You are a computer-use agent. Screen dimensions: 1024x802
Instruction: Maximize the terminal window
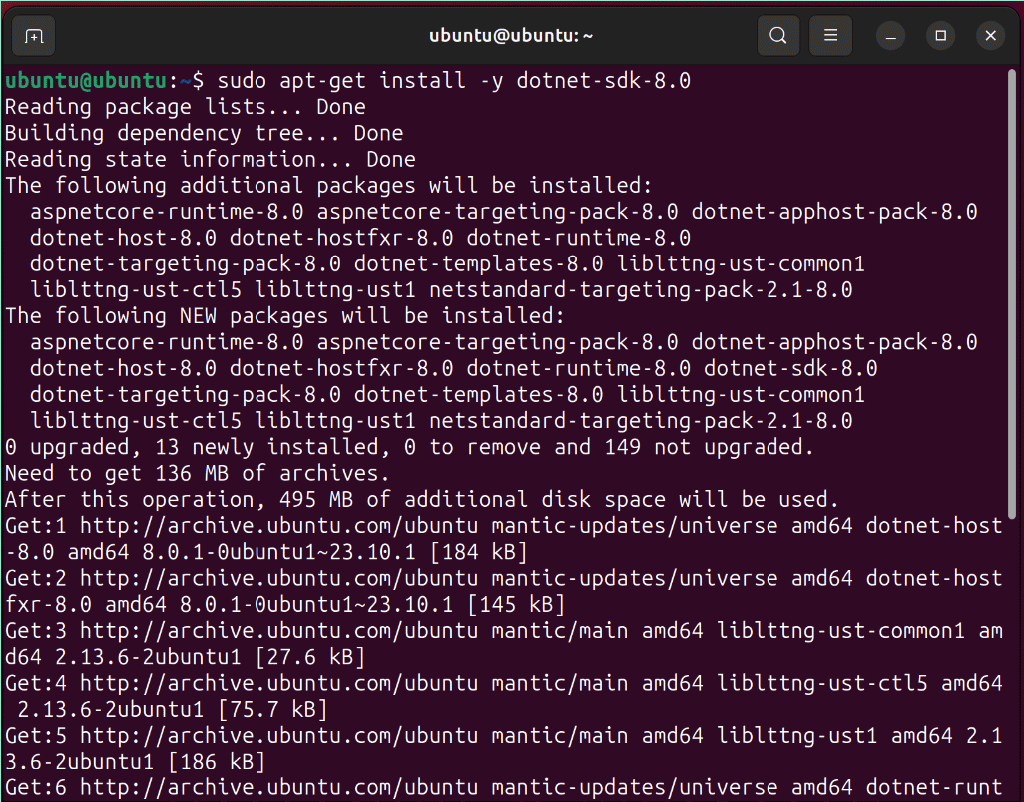[940, 35]
